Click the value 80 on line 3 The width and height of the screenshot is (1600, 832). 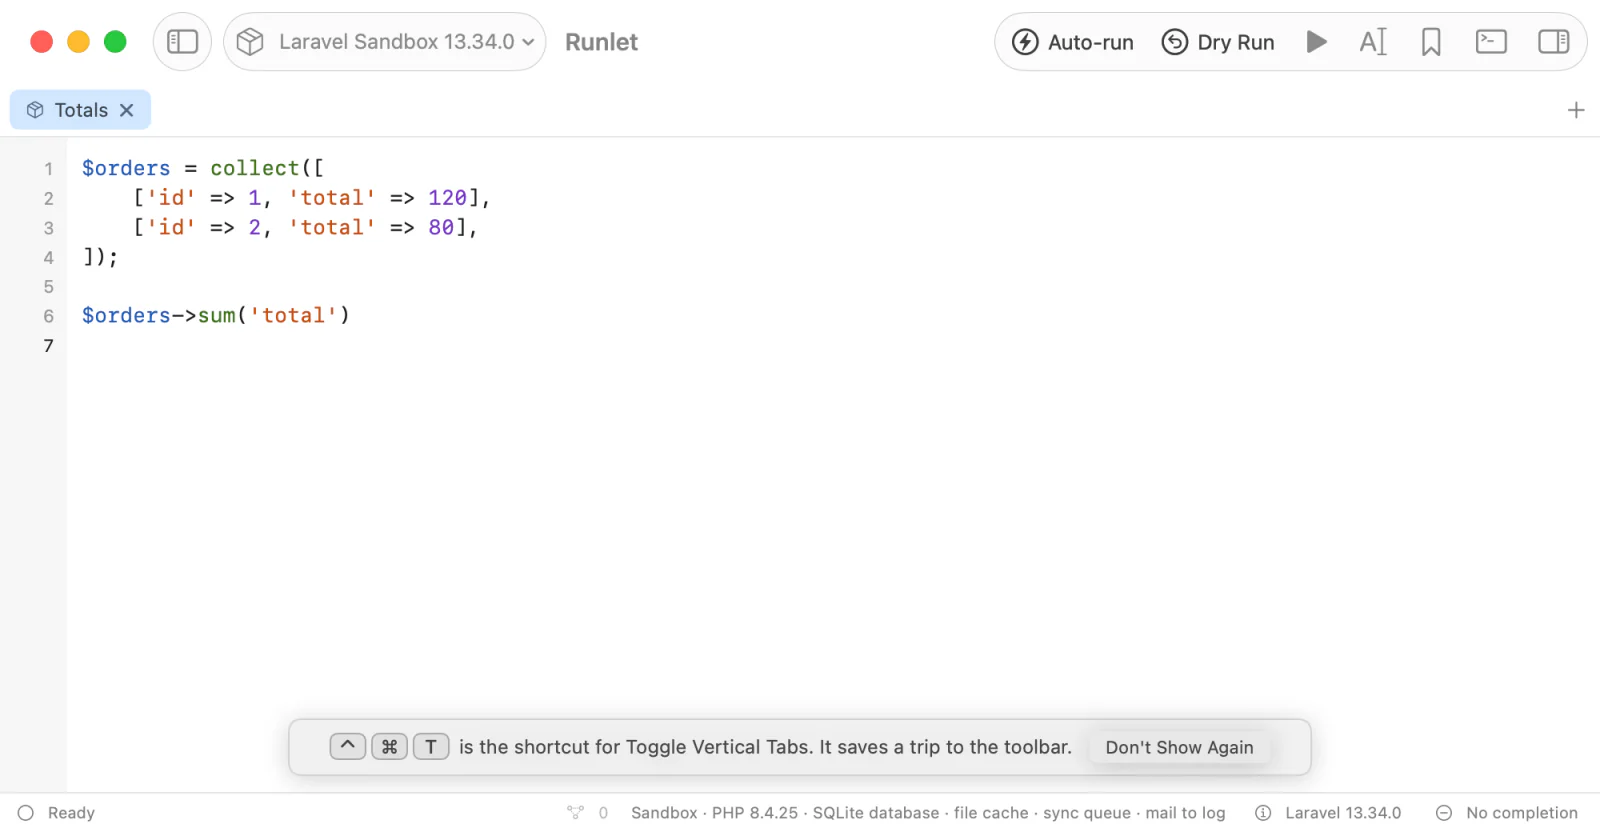point(441,228)
